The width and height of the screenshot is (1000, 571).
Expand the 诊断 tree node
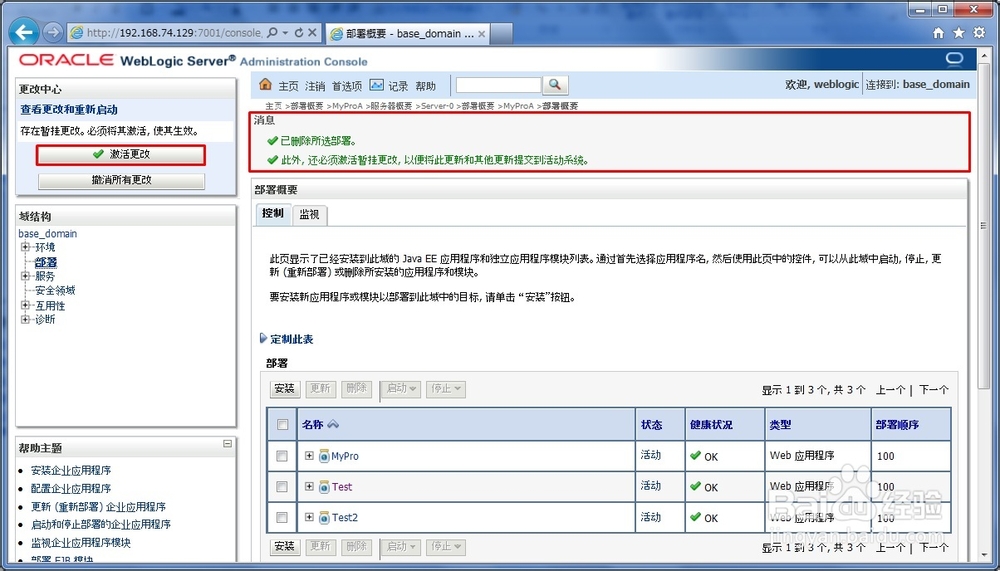click(25, 319)
